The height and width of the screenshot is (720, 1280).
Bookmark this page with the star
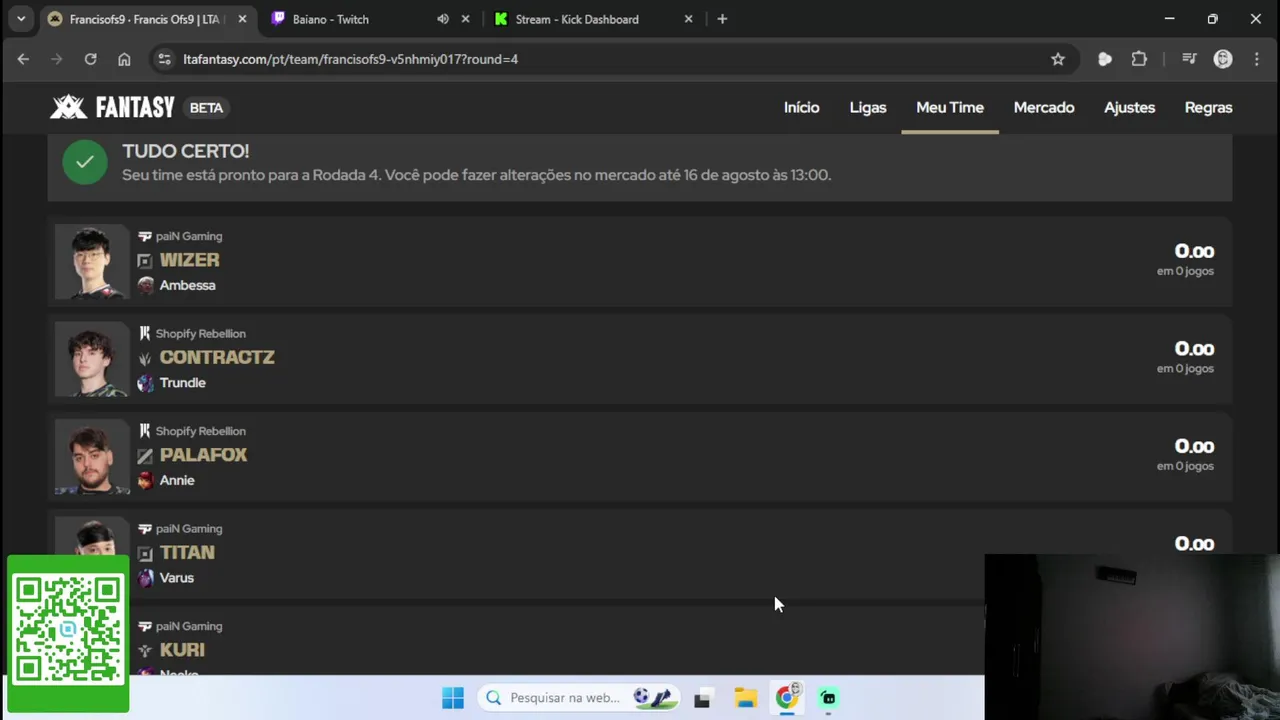(1058, 59)
